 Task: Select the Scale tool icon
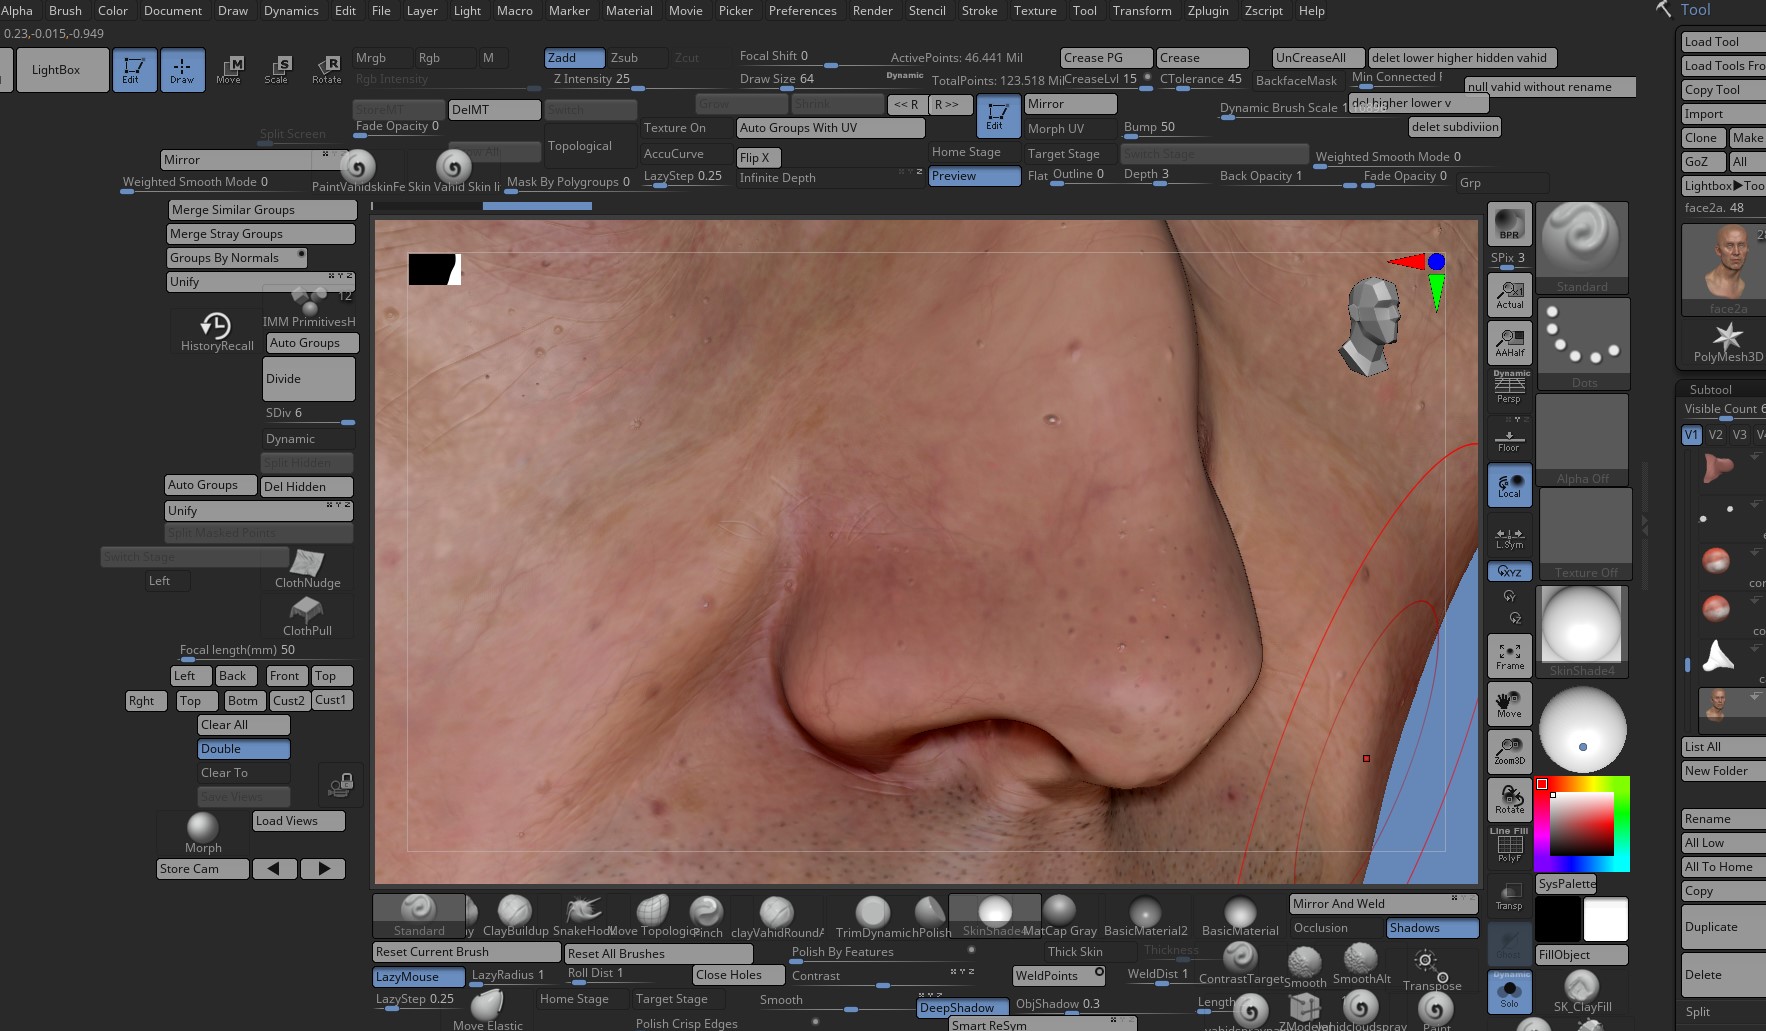pos(277,69)
